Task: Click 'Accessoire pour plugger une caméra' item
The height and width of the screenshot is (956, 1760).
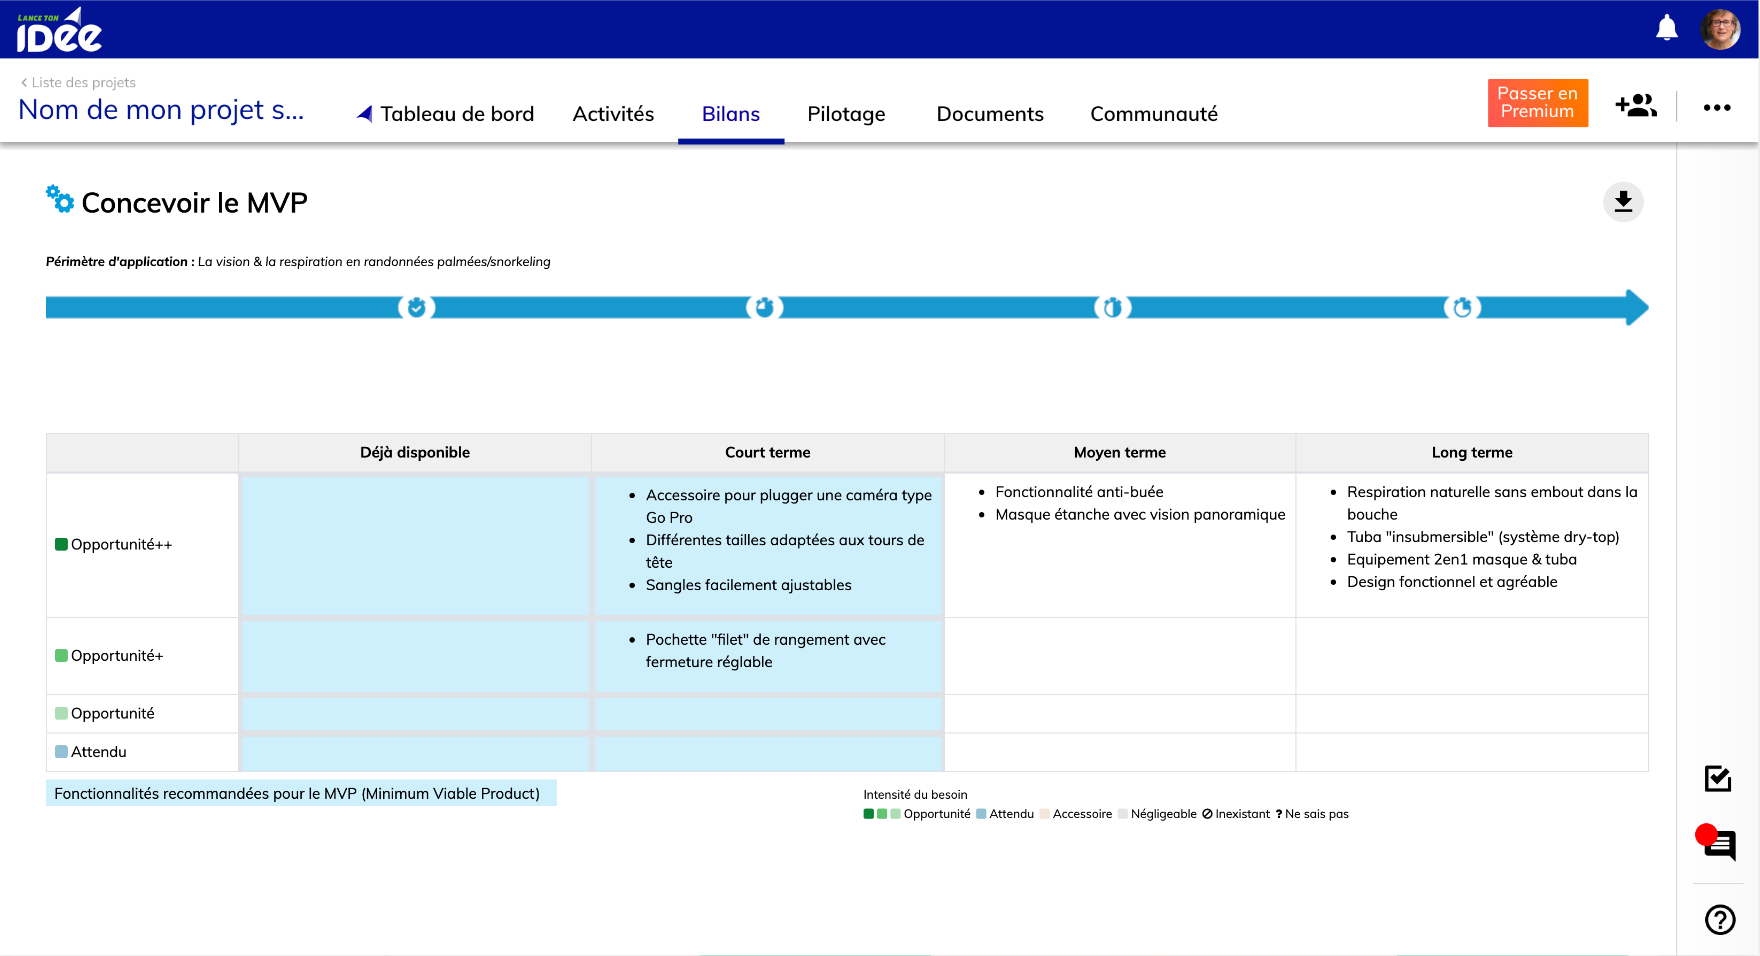Action: 788,506
